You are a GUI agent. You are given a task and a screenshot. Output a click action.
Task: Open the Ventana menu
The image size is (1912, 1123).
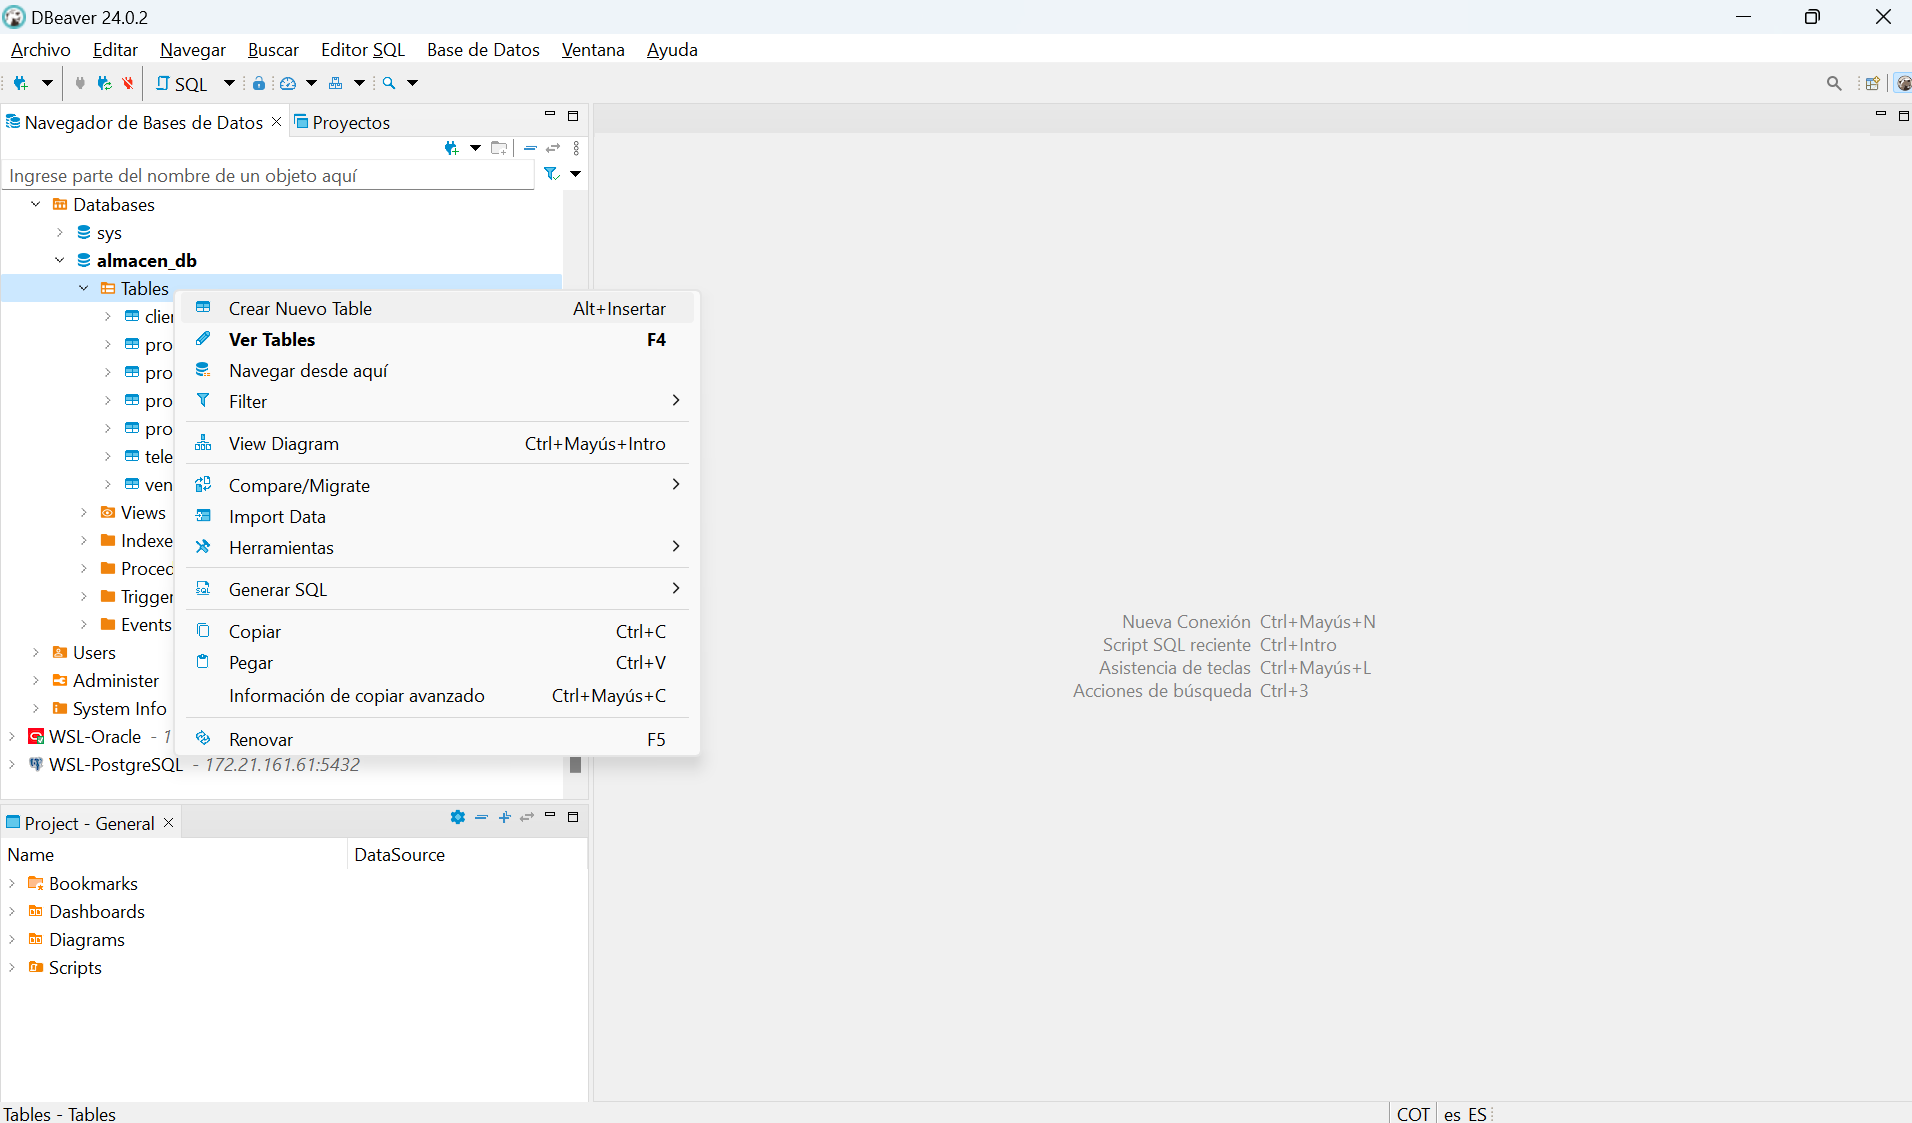pyautogui.click(x=593, y=49)
